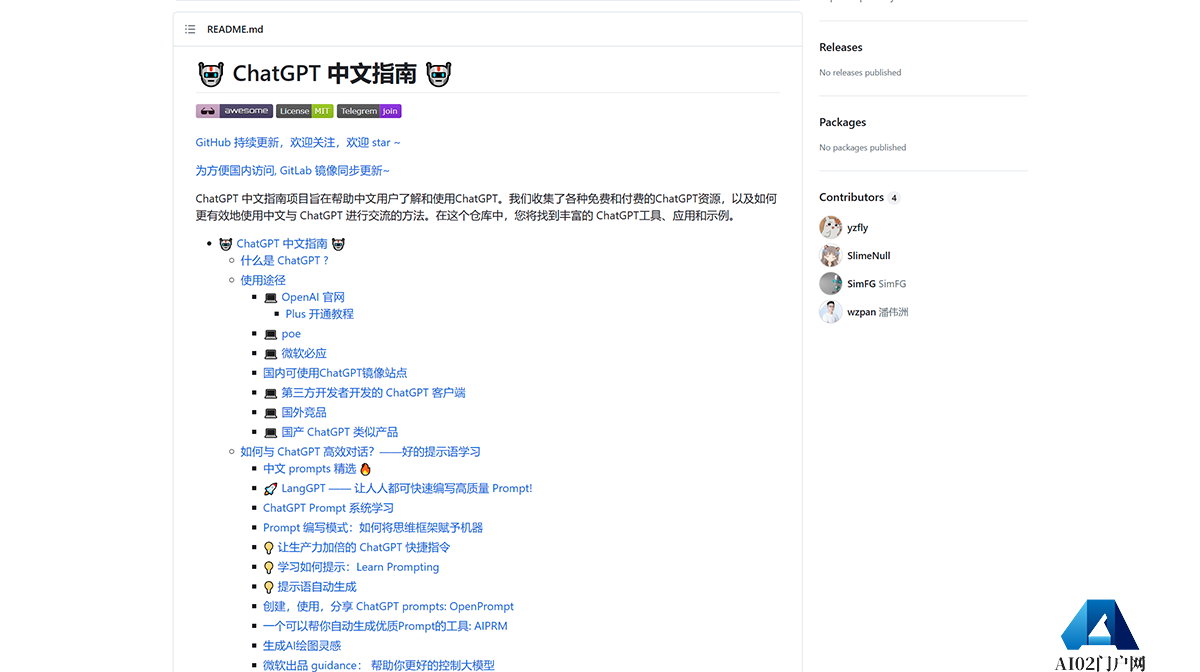Open the GitLab 镜像同步更新 link
Screen dimensions: 1200x672
pyautogui.click(x=293, y=171)
